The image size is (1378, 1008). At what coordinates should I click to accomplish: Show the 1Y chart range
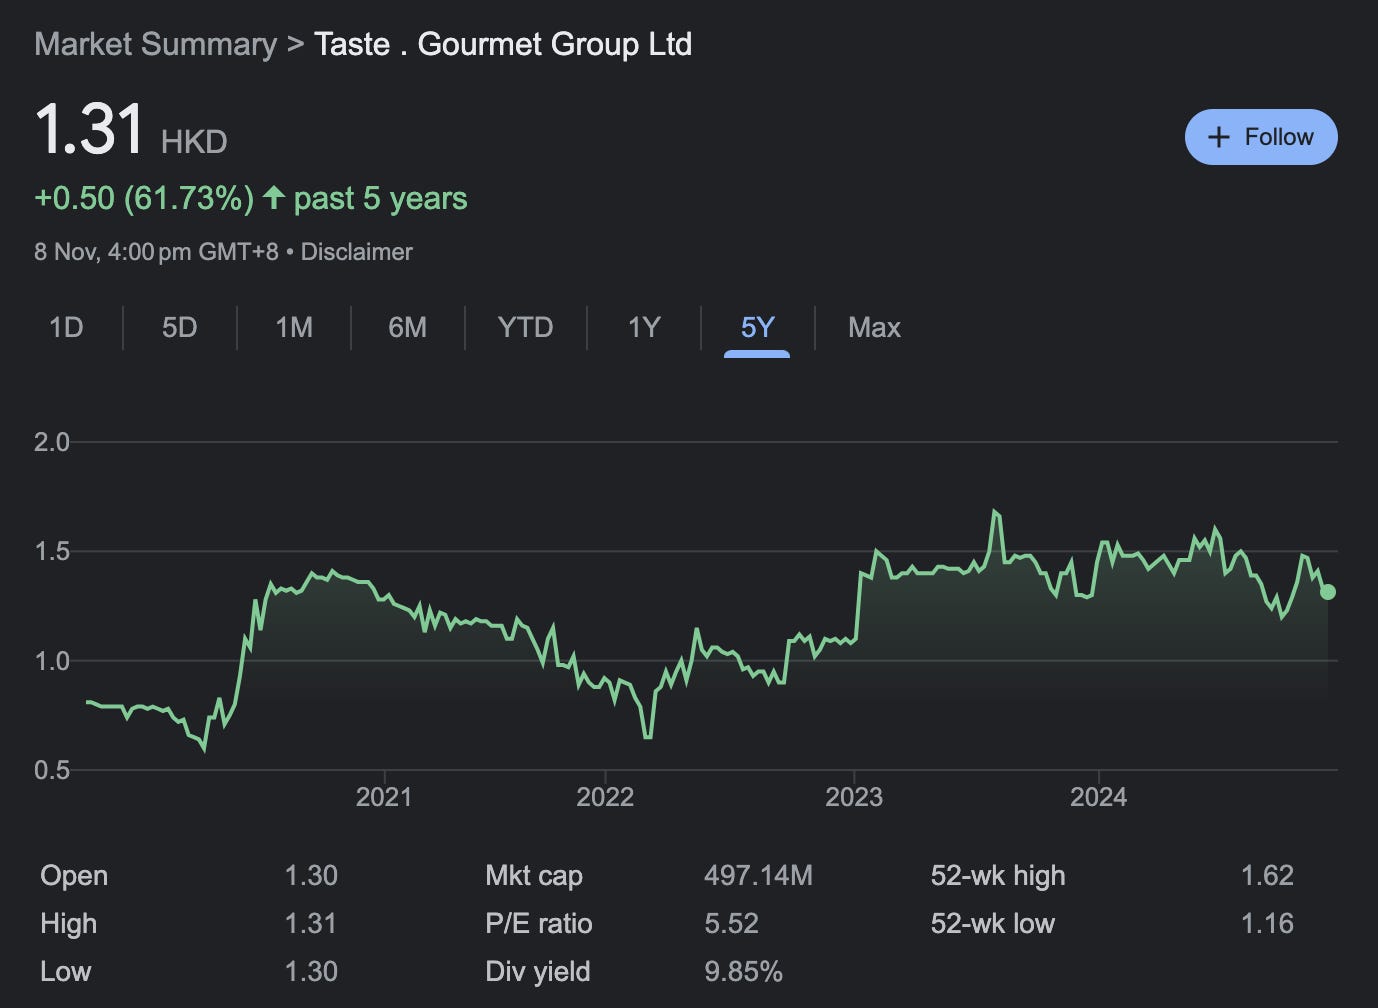[644, 327]
